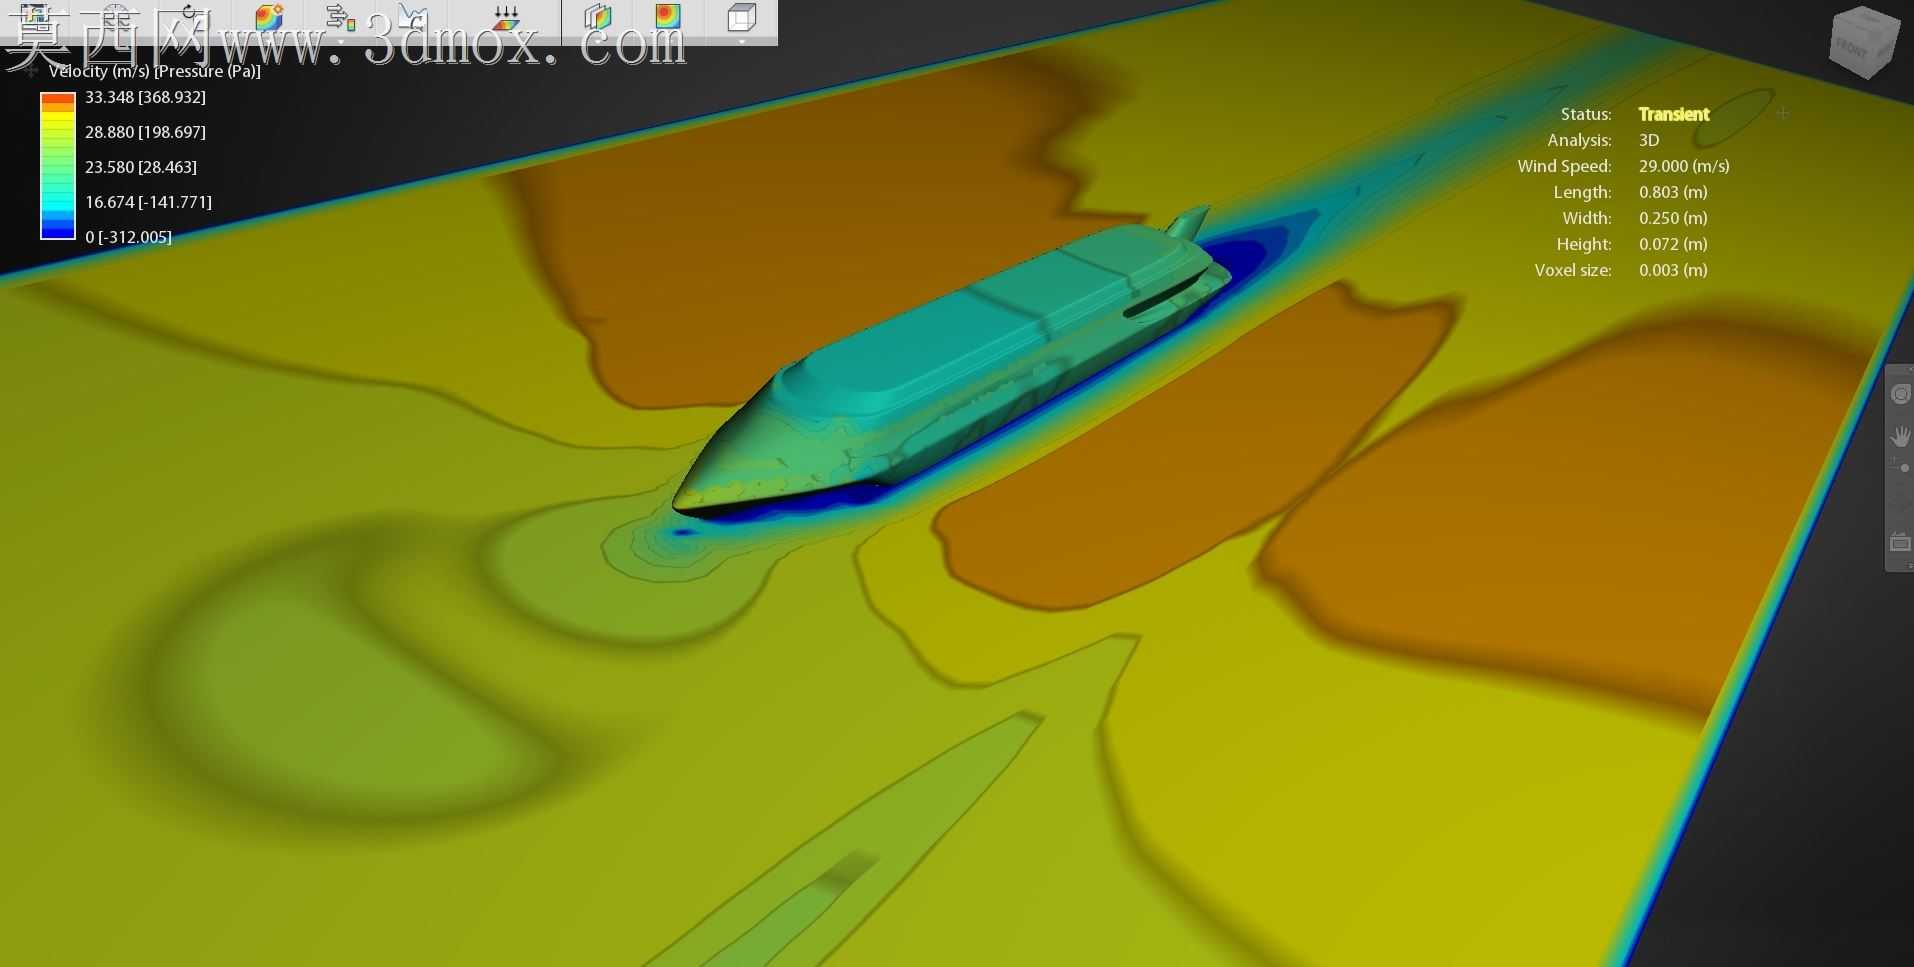Screen dimensions: 1914x967
Task: Click the Status: label
Action: (x=1586, y=114)
